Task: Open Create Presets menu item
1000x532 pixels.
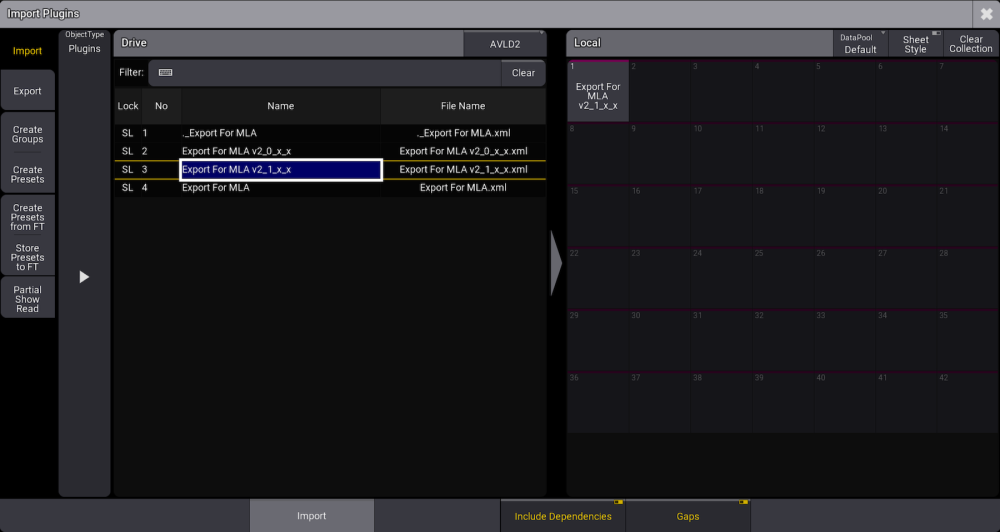Action: point(27,174)
